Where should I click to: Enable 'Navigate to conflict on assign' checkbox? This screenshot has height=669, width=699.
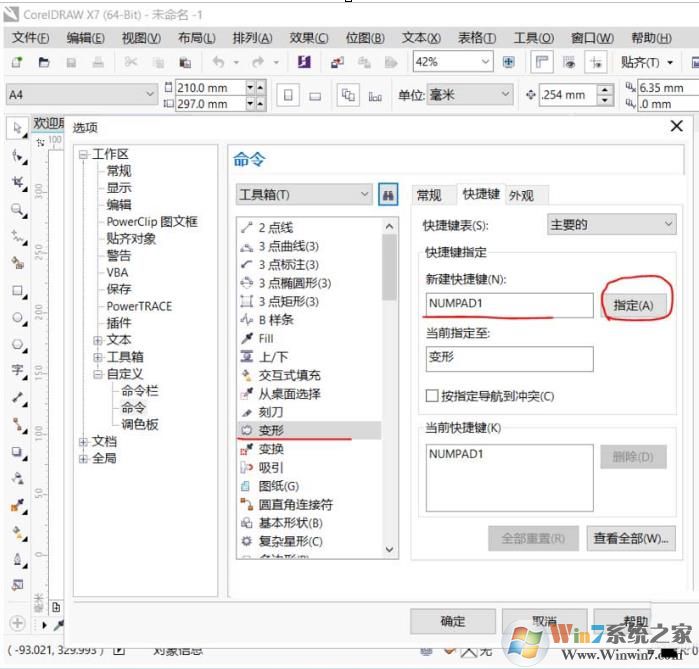pos(432,396)
